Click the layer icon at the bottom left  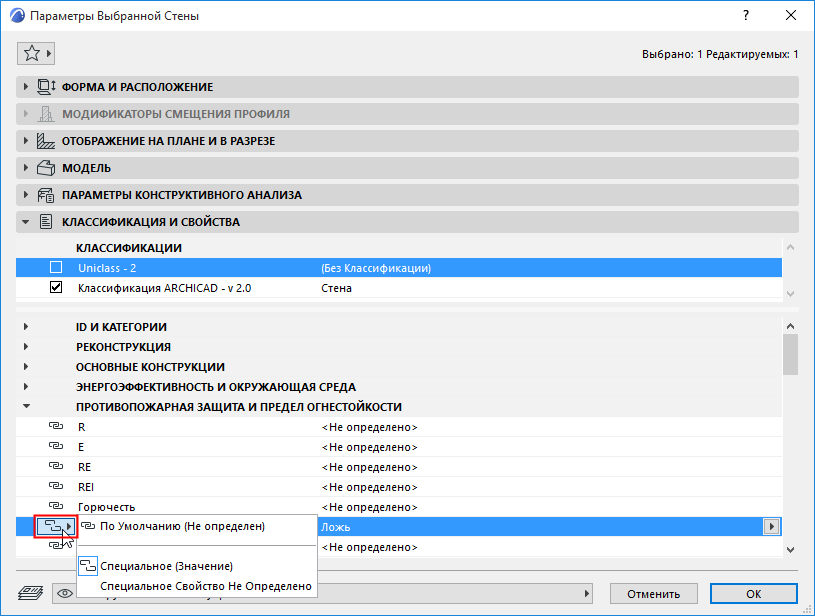click(31, 593)
